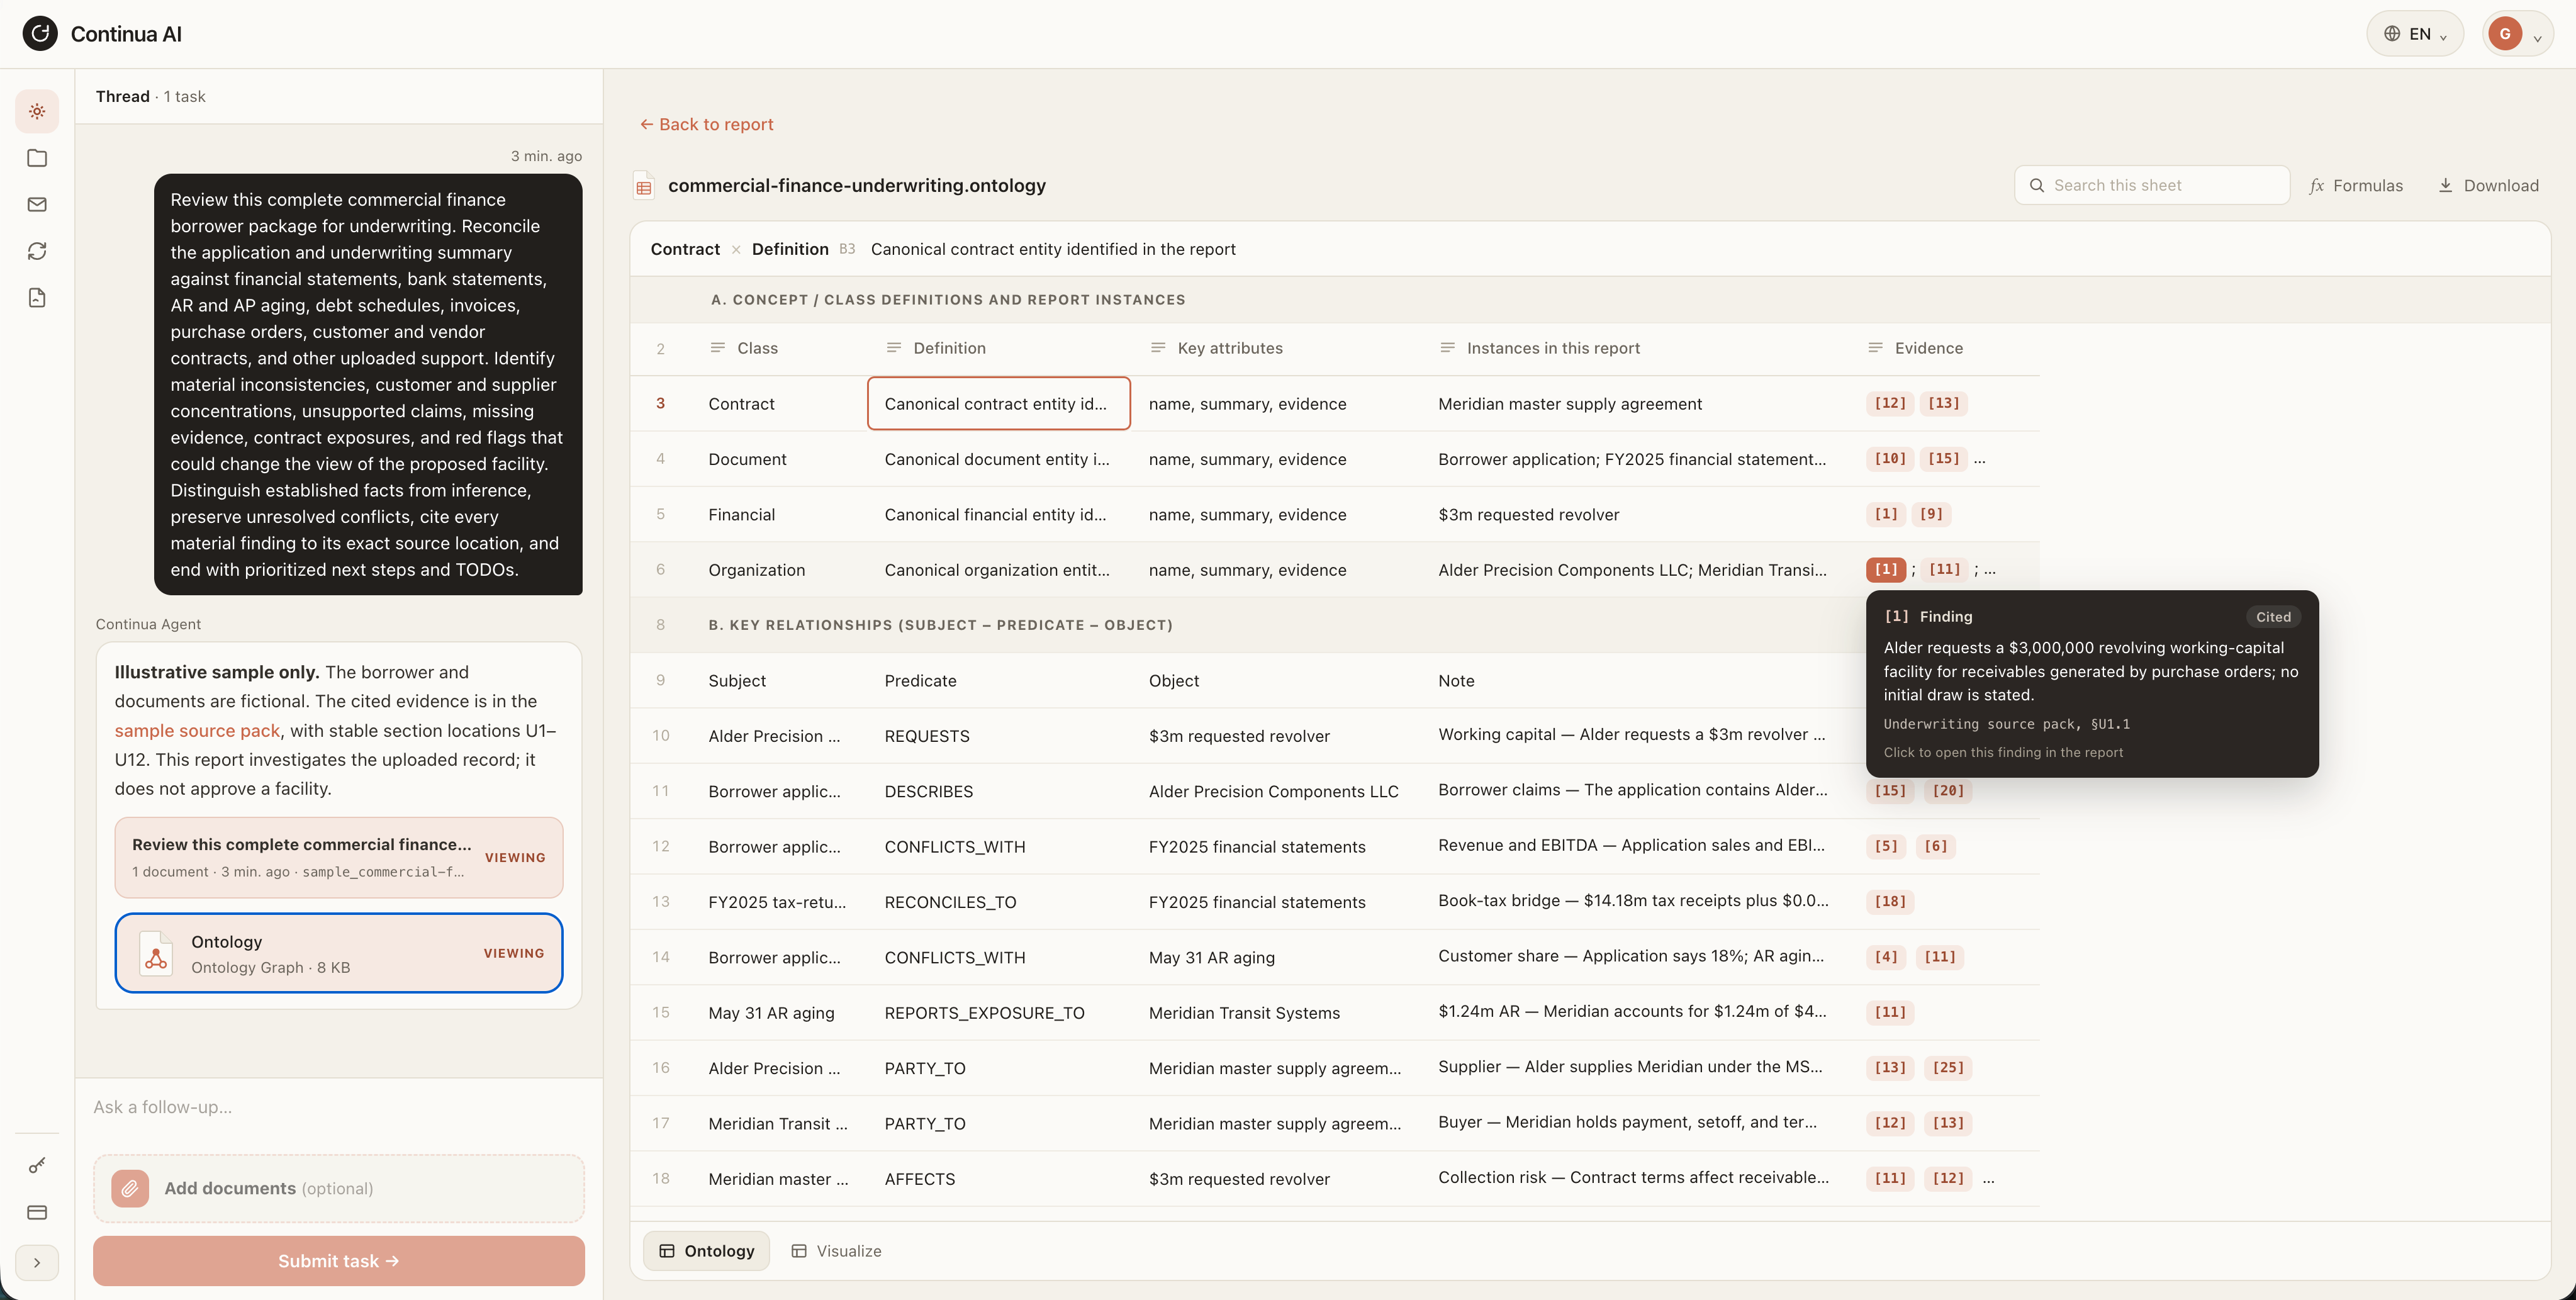Open the folder icon in left sidebar
The height and width of the screenshot is (1300, 2576).
[37, 158]
